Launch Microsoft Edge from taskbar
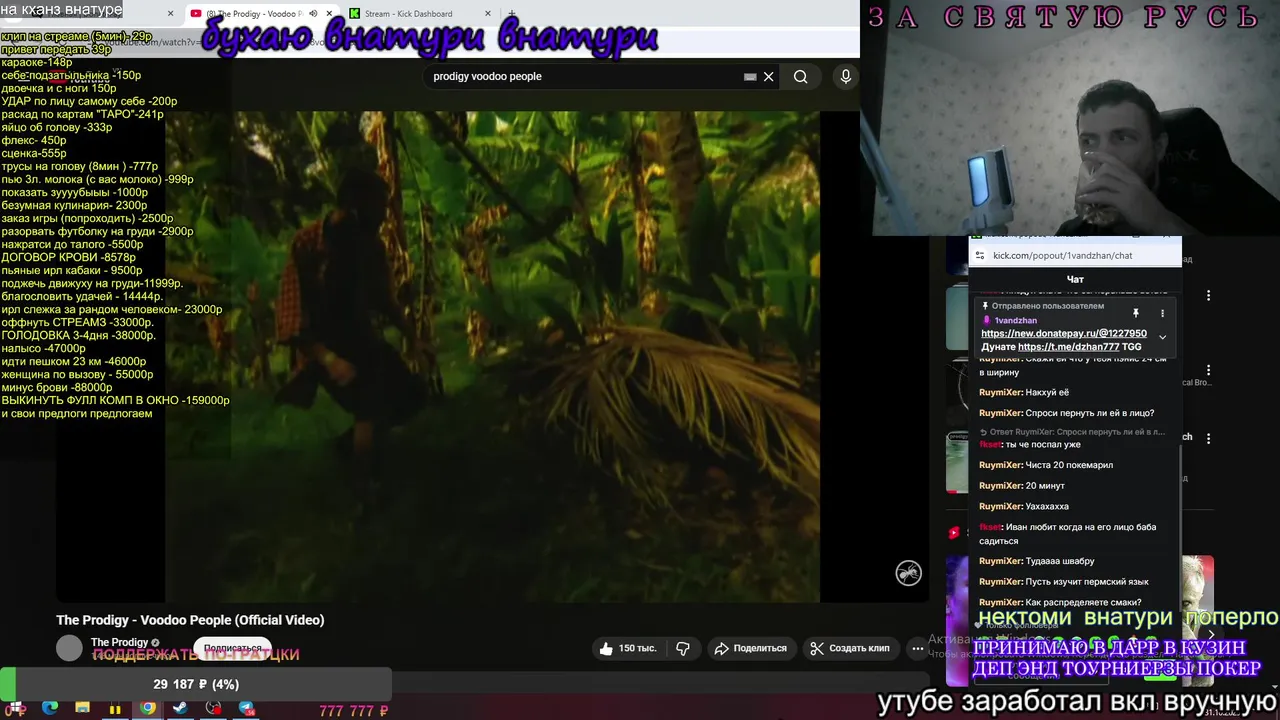1280x720 pixels. click(x=50, y=709)
